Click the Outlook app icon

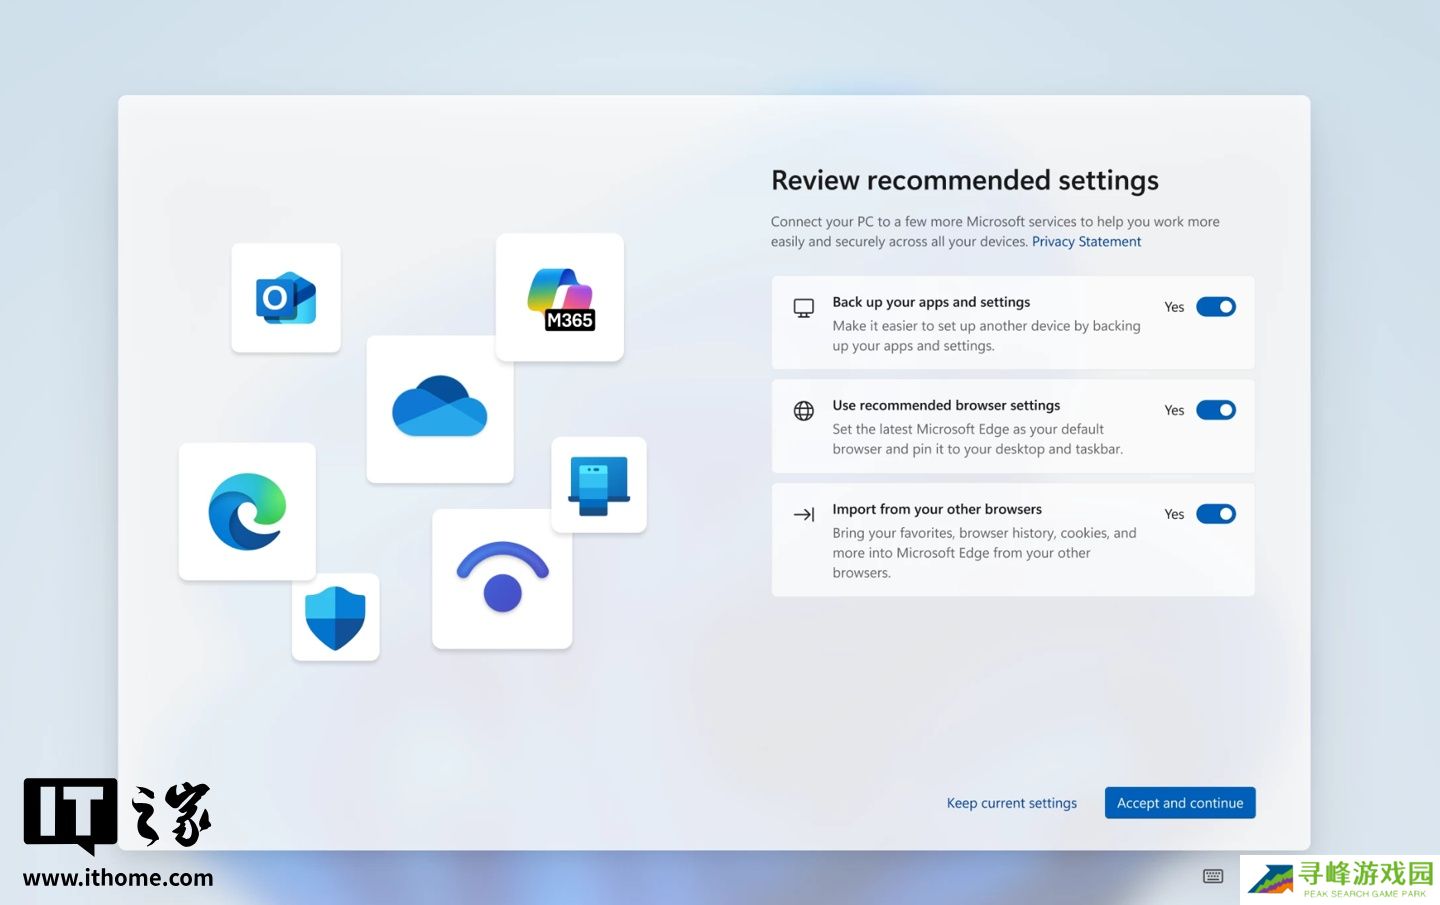(286, 298)
